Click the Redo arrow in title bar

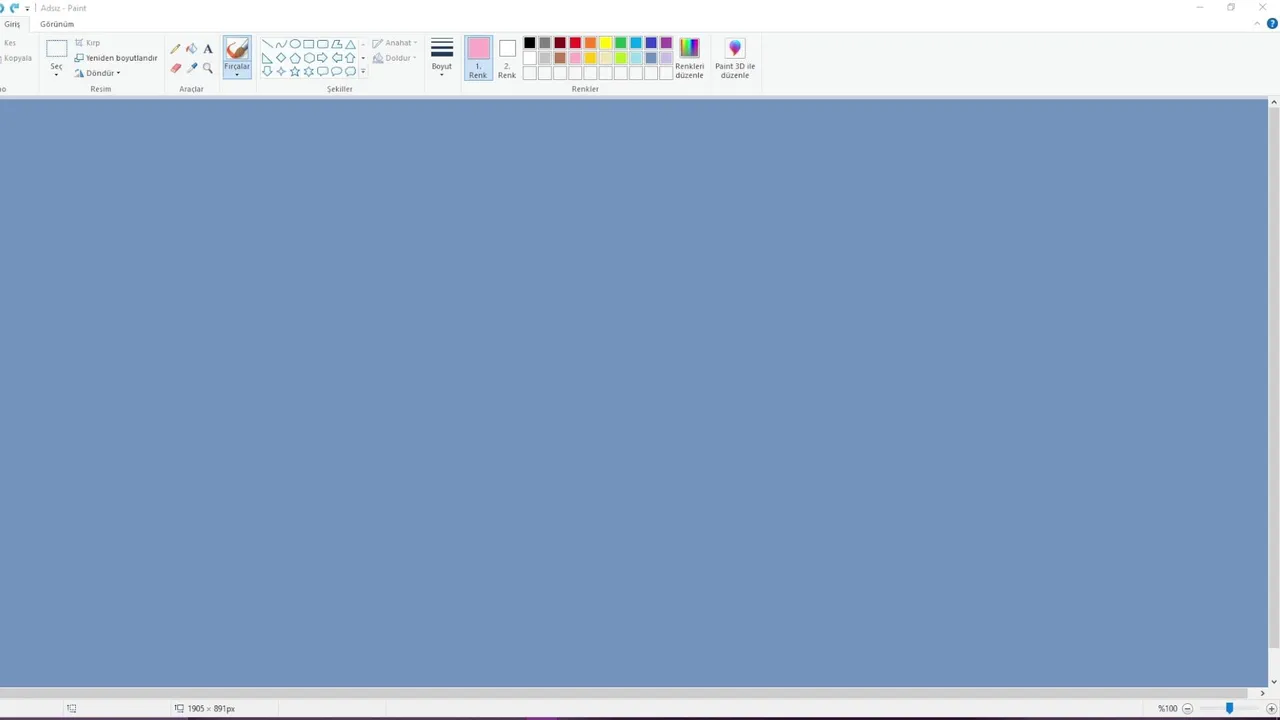click(x=15, y=8)
